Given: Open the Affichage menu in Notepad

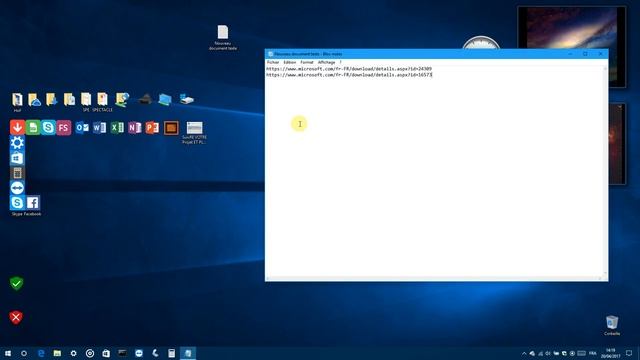Looking at the screenshot, I should tap(326, 62).
